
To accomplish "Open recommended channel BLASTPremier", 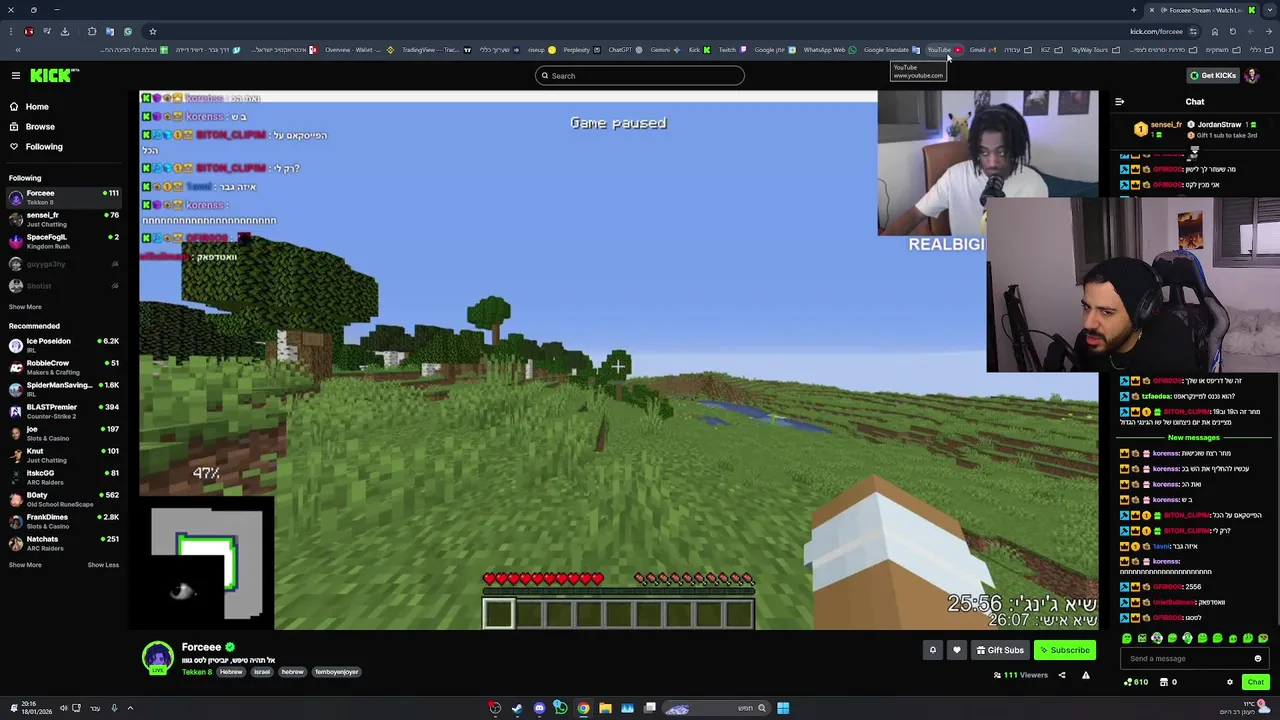I will pos(62,411).
